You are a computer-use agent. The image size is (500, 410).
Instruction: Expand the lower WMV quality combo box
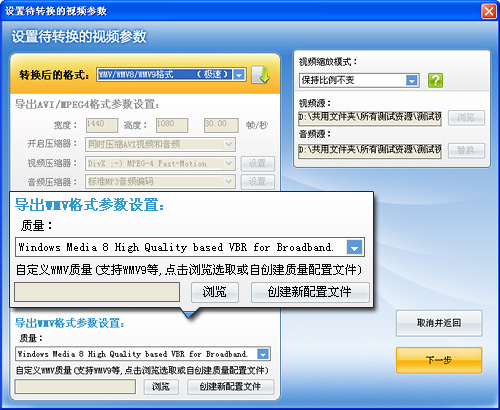[x=263, y=354]
